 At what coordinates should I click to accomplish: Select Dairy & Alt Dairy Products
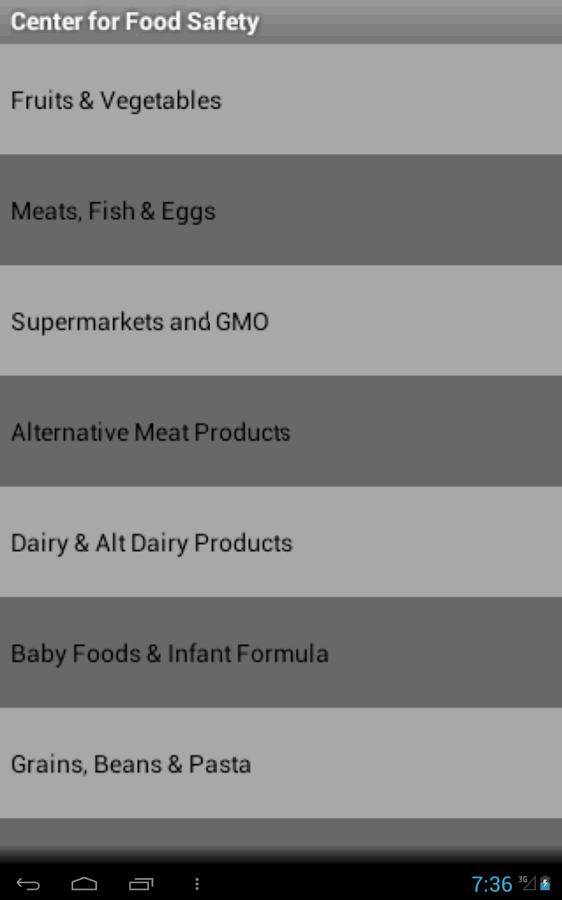(281, 542)
